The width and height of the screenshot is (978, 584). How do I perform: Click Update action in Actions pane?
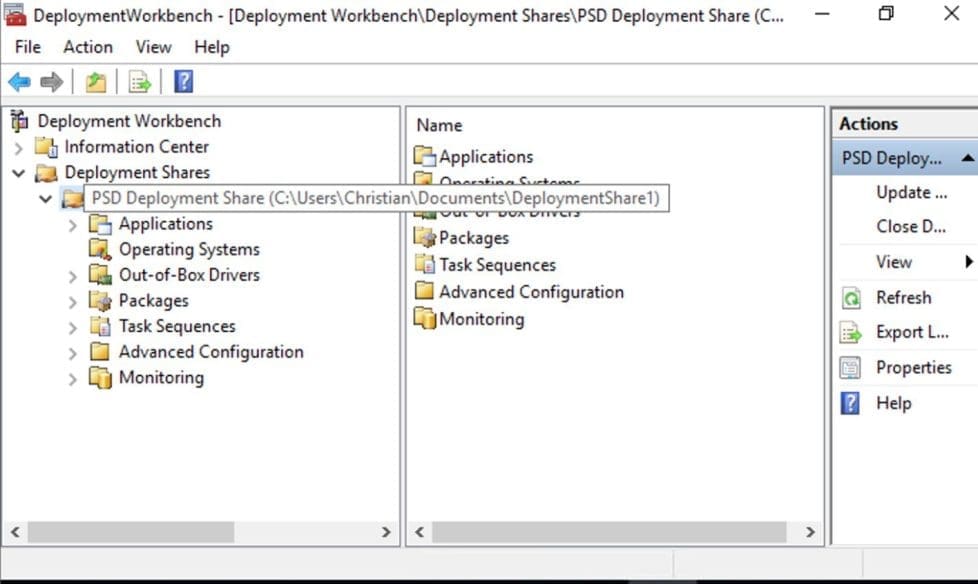[910, 193]
